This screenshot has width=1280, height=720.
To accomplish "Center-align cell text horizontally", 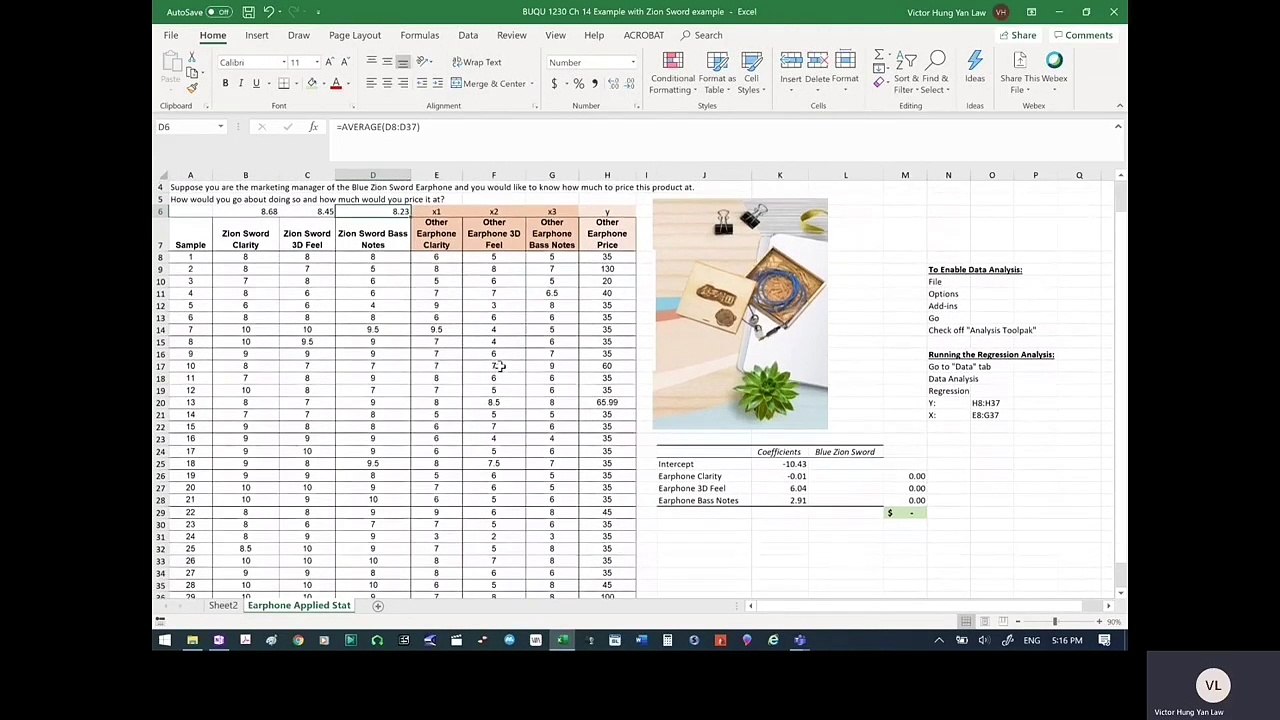I will coord(387,83).
